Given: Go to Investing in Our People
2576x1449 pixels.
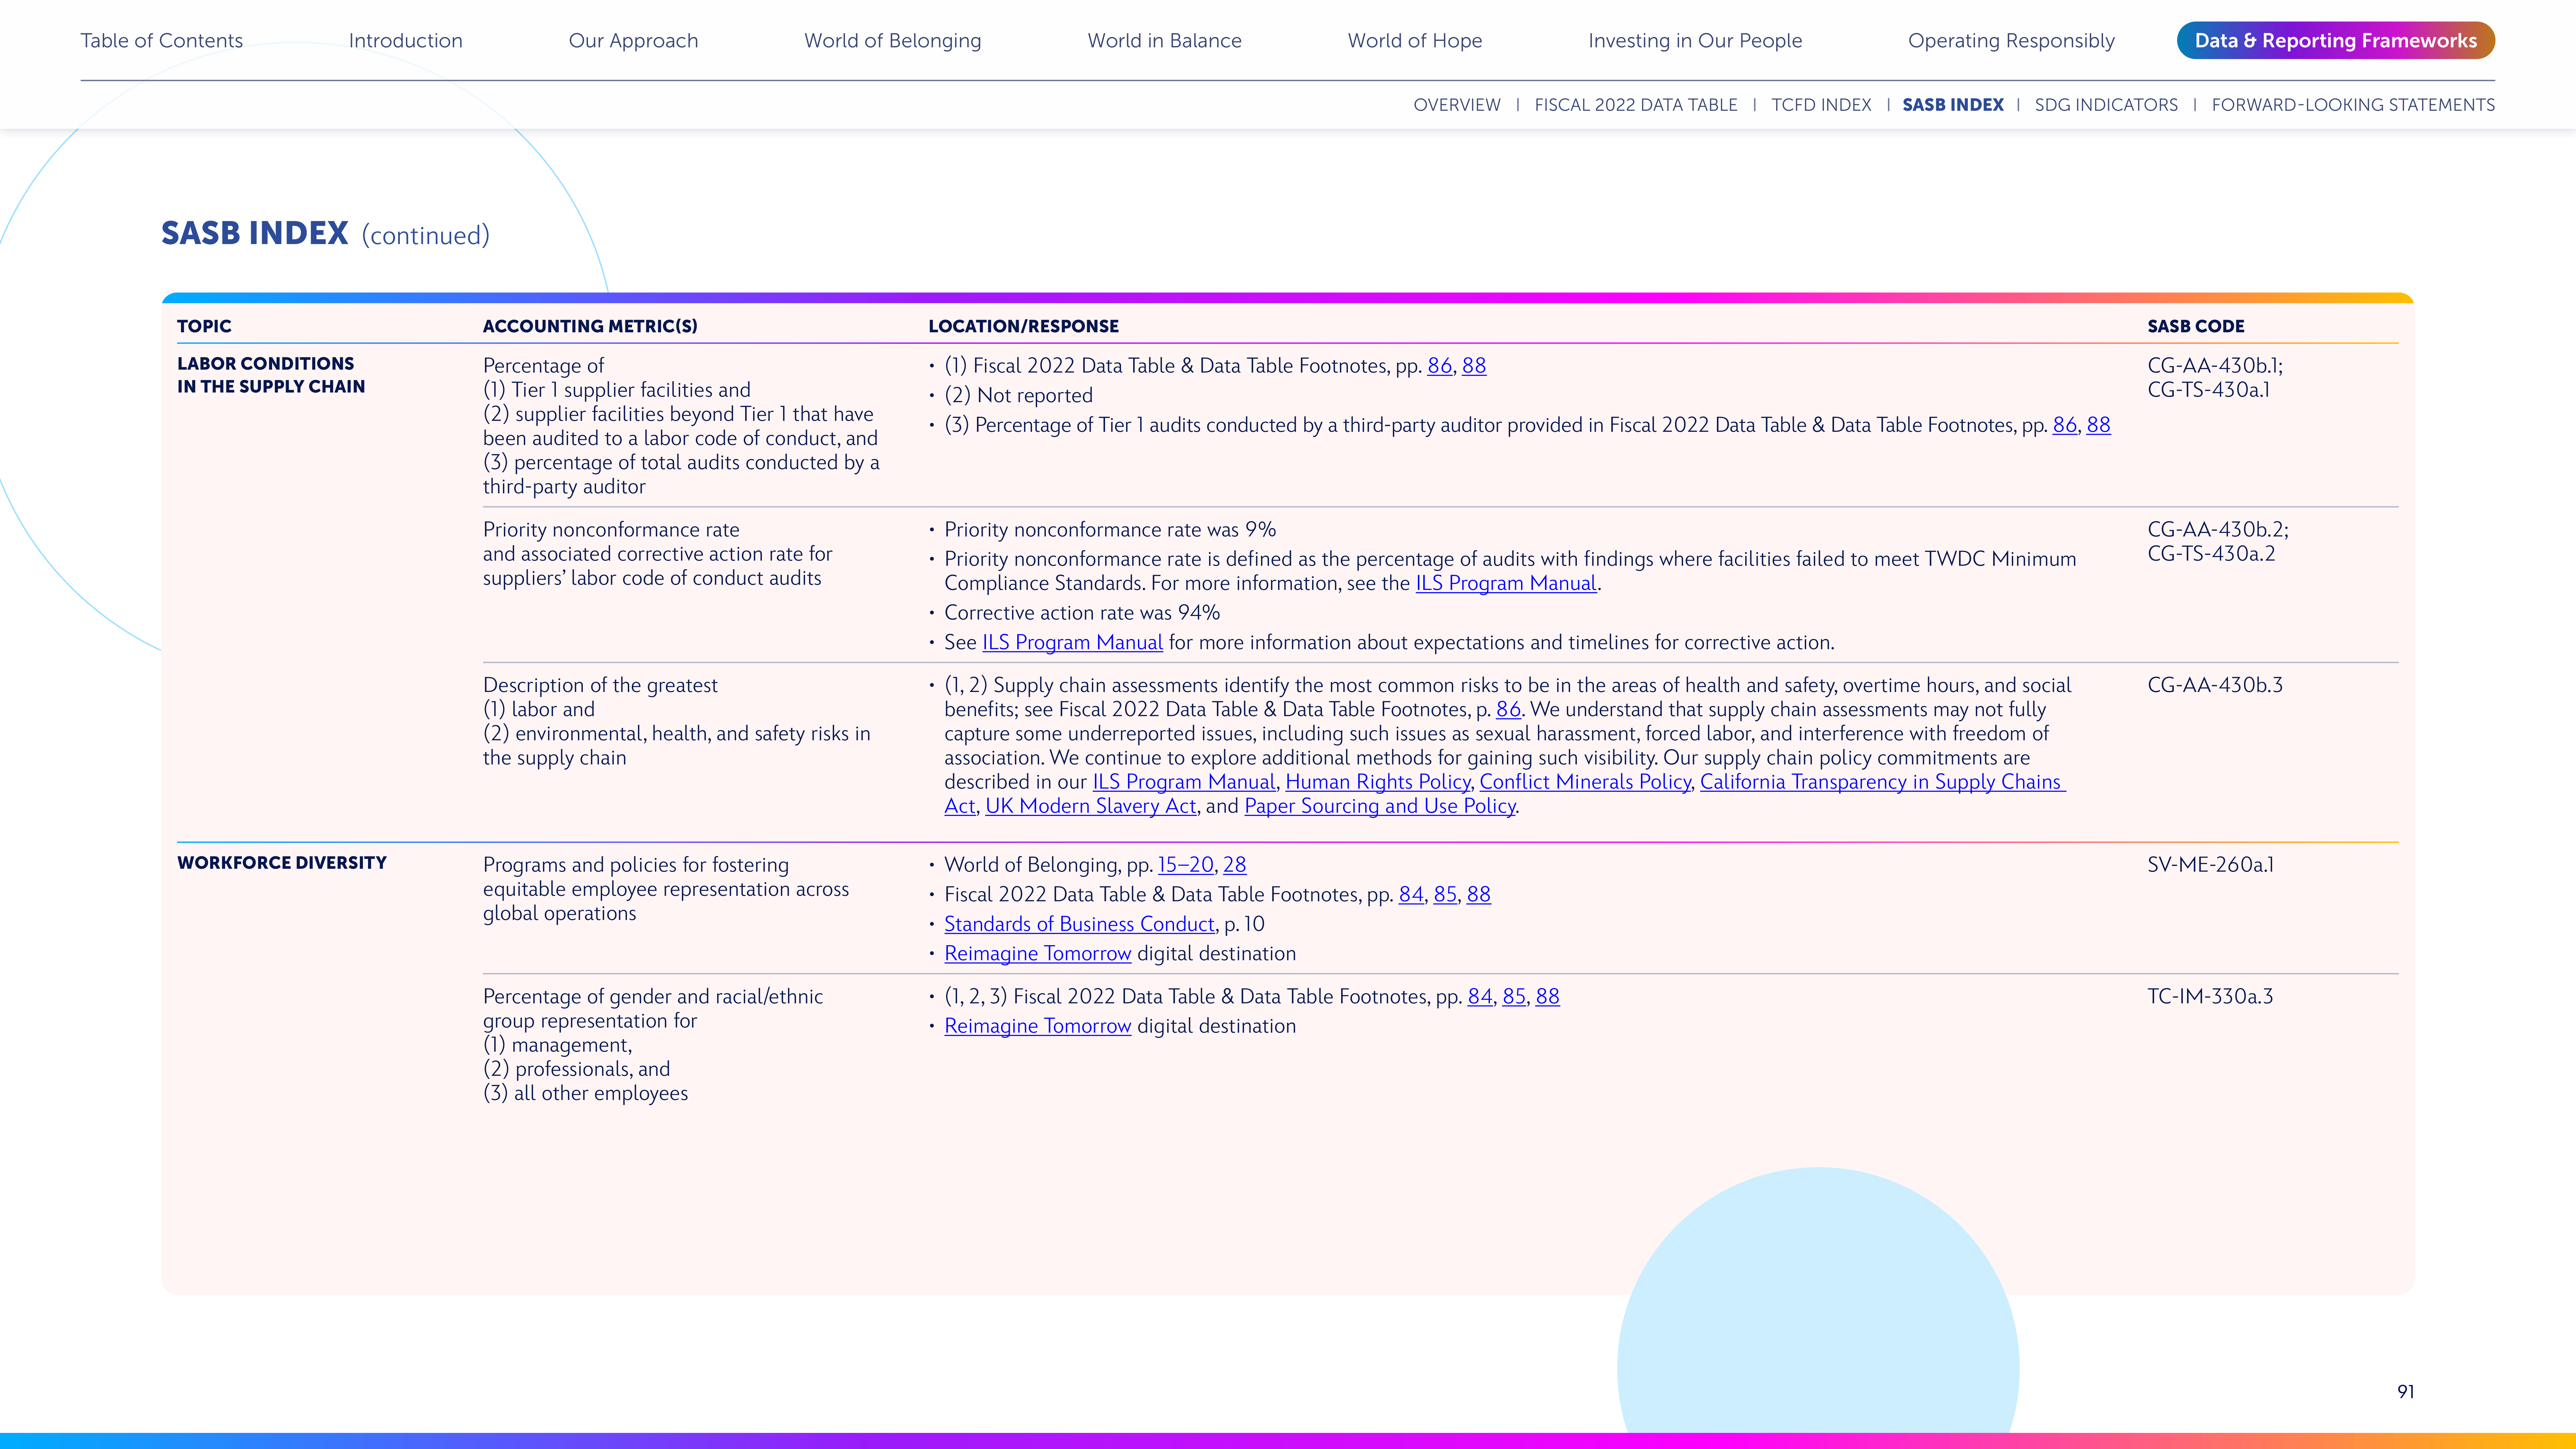Looking at the screenshot, I should (x=1695, y=41).
